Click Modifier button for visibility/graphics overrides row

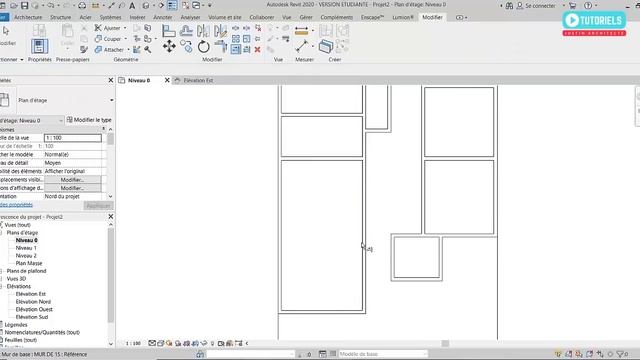72,180
